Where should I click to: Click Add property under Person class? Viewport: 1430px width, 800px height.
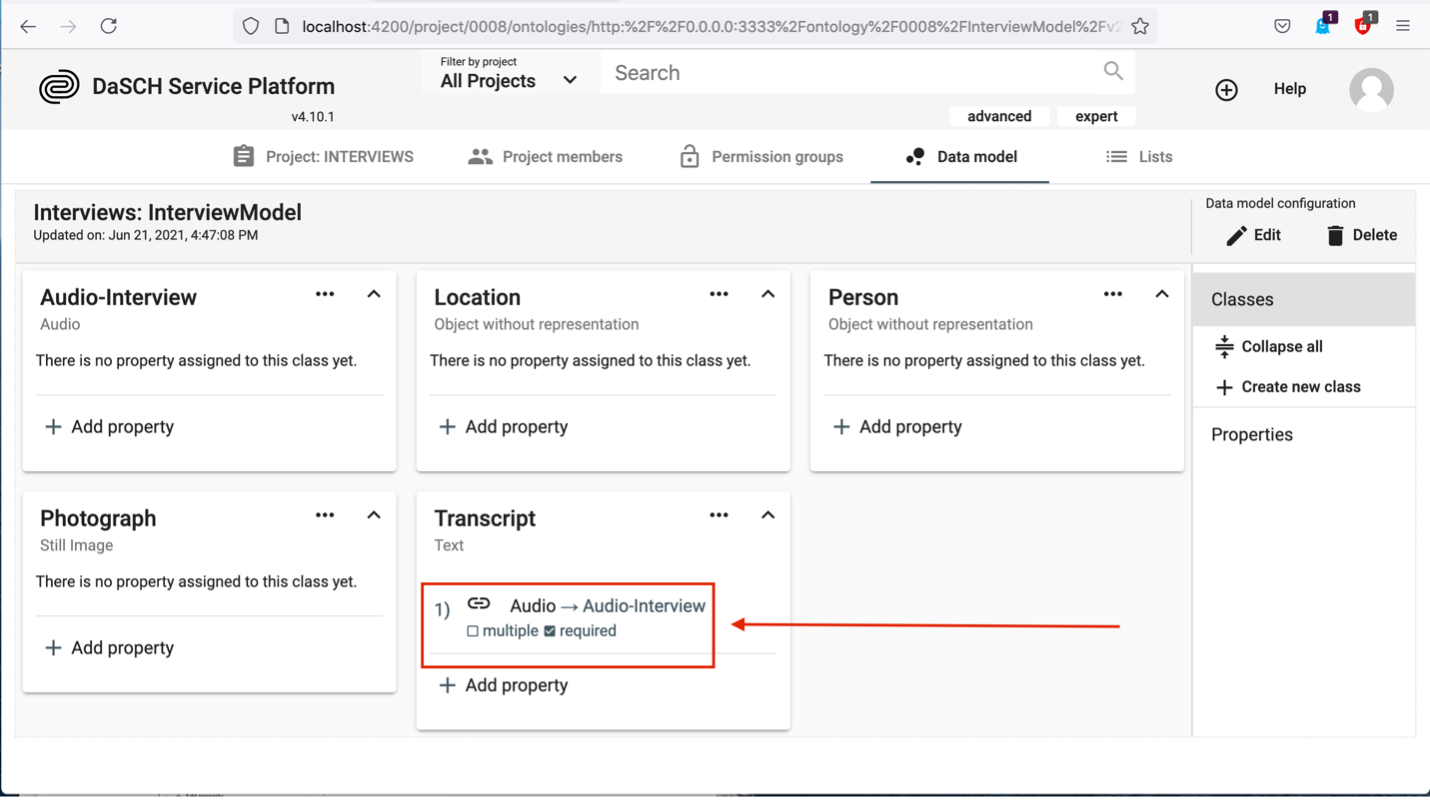click(x=897, y=427)
